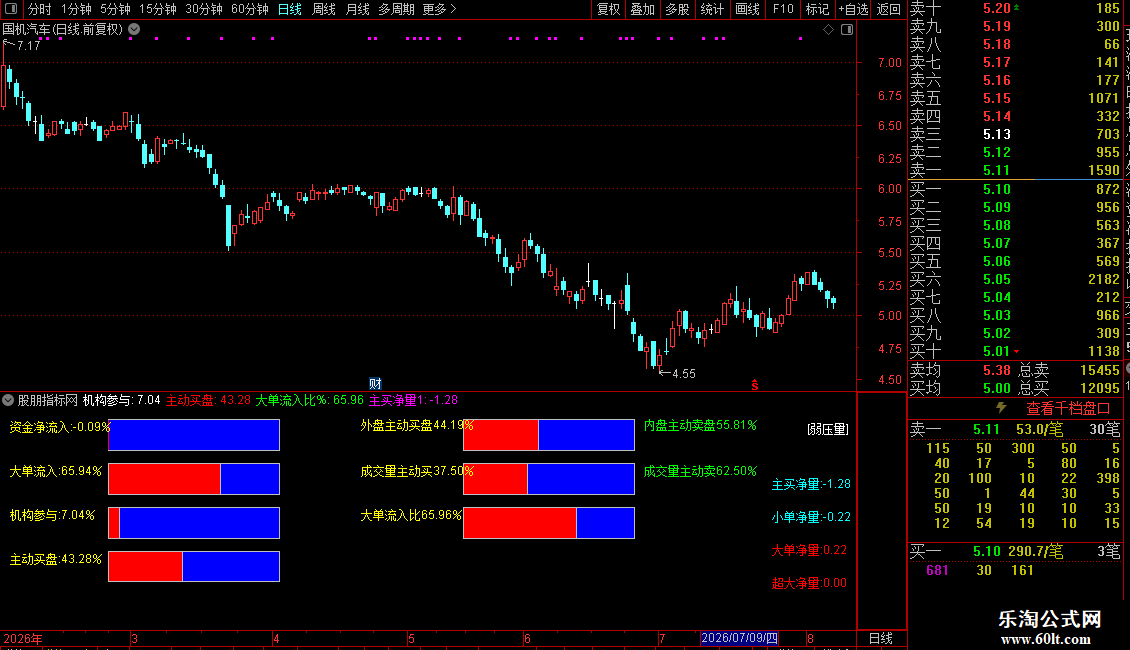
Task: Click the 2026年 year label on timeline
Action: pos(22,638)
